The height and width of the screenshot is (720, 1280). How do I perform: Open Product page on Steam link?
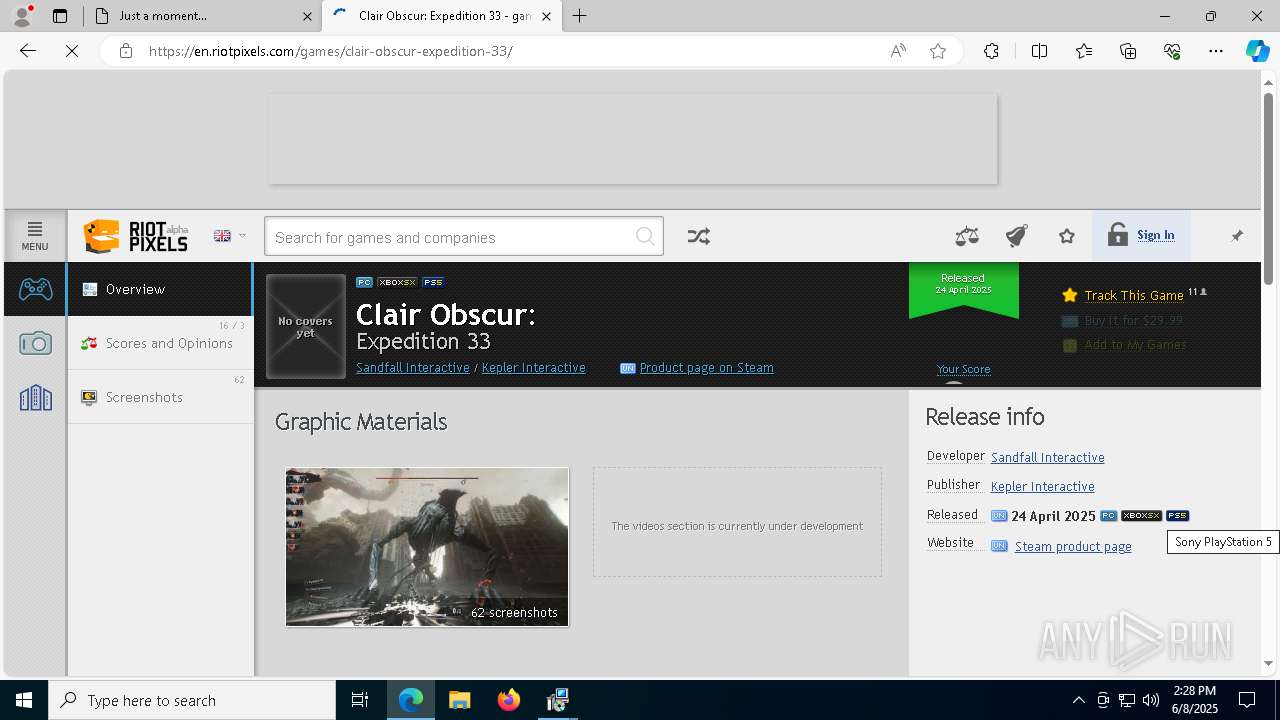click(x=706, y=368)
